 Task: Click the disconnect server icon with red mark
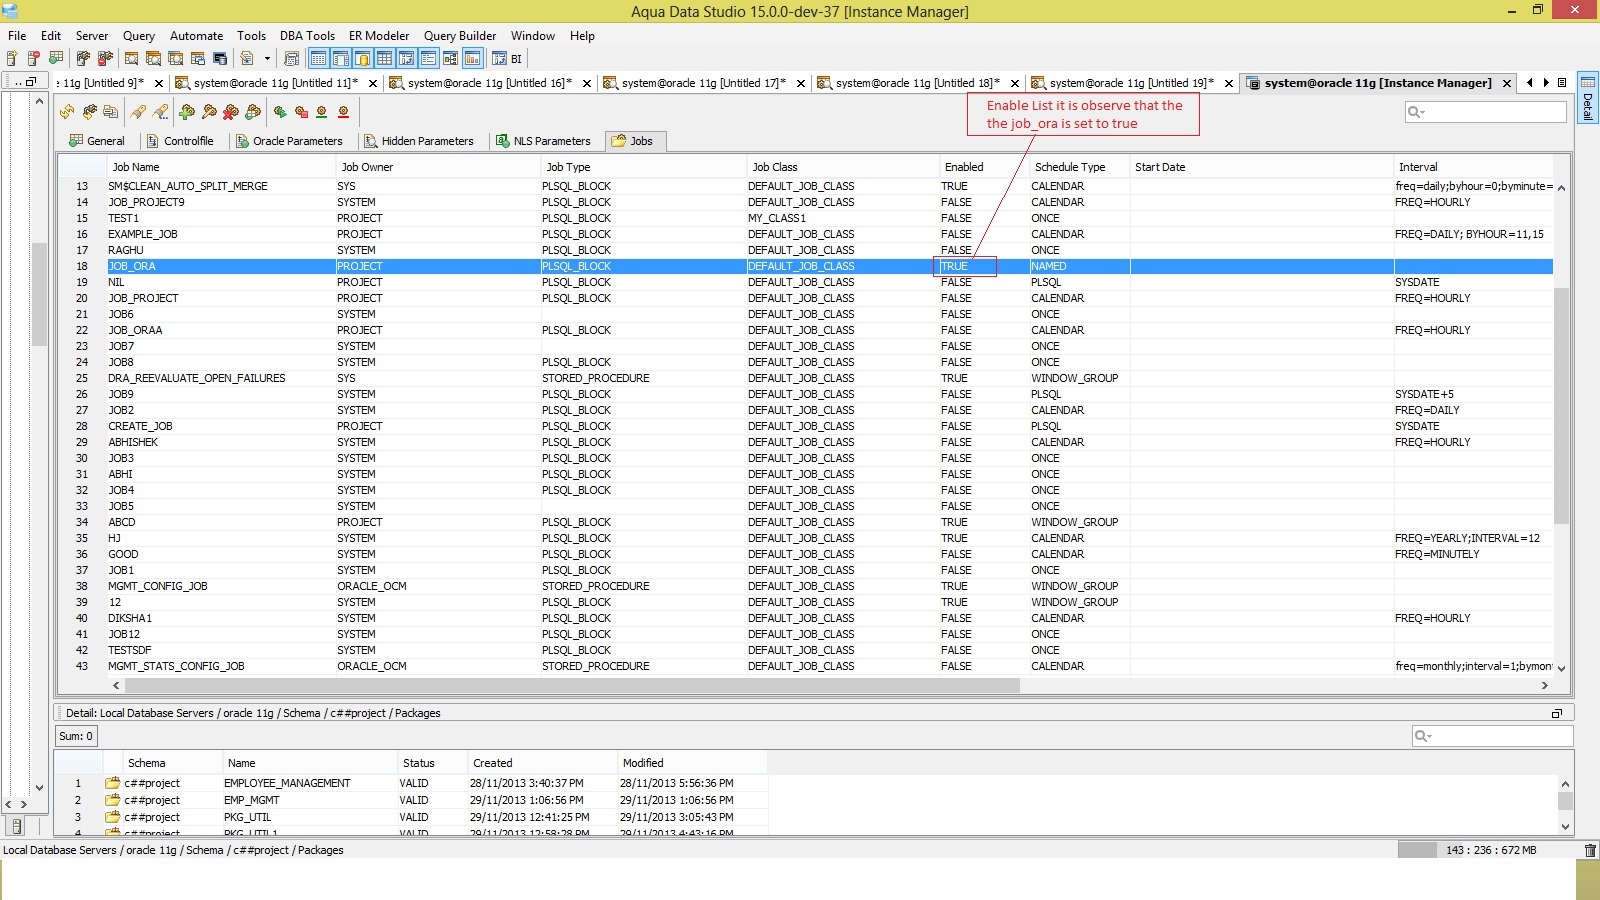click(x=105, y=59)
